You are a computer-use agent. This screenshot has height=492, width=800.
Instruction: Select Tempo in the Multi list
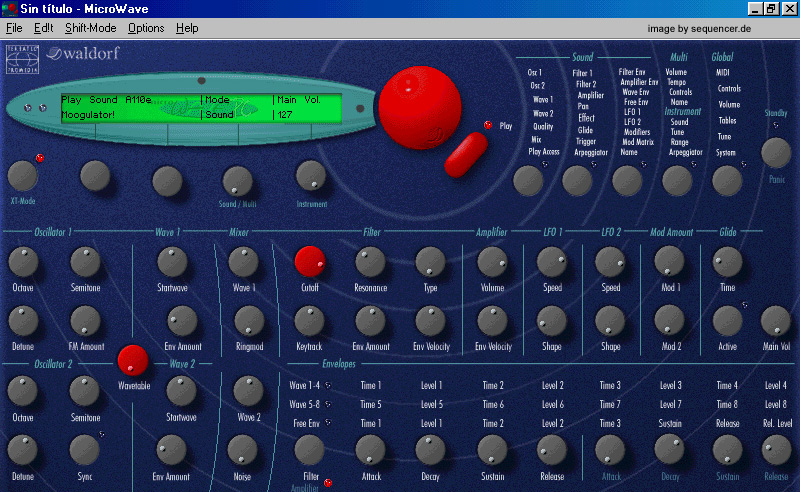(677, 82)
